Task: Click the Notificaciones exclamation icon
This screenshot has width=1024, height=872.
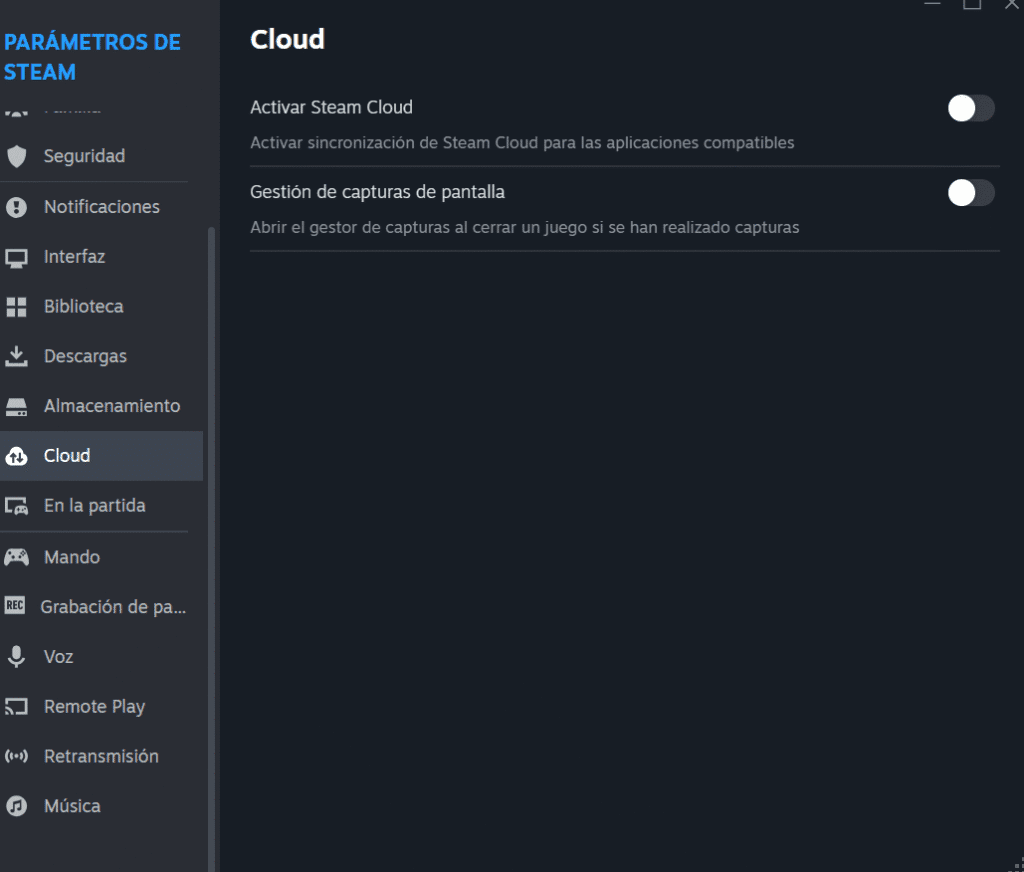Action: (16, 207)
